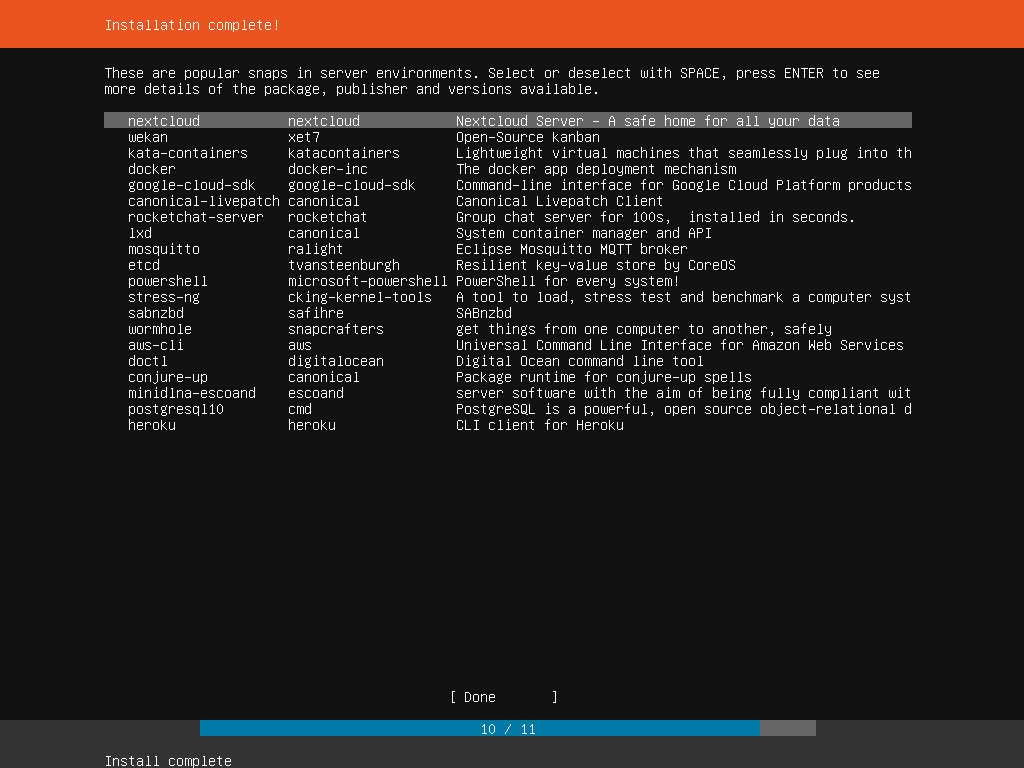Viewport: 1024px width, 768px height.
Task: Choose the etcd snap entry
Action: [507, 265]
